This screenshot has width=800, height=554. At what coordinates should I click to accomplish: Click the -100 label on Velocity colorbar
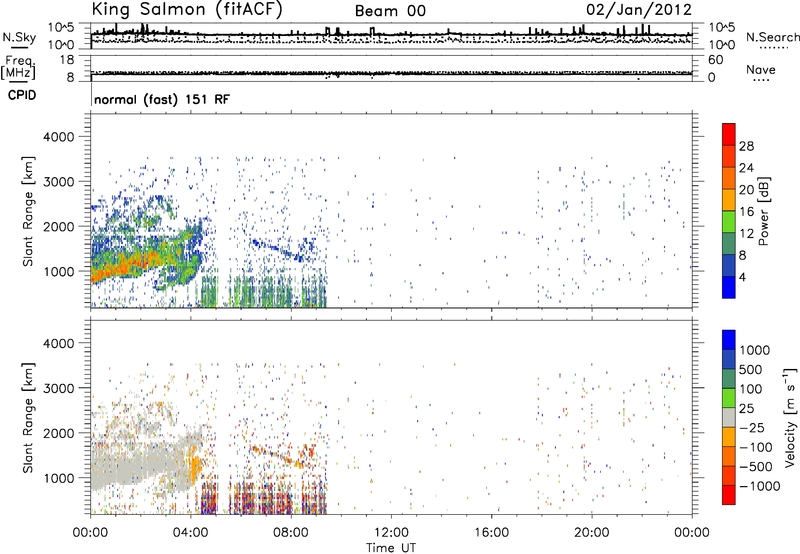click(756, 447)
